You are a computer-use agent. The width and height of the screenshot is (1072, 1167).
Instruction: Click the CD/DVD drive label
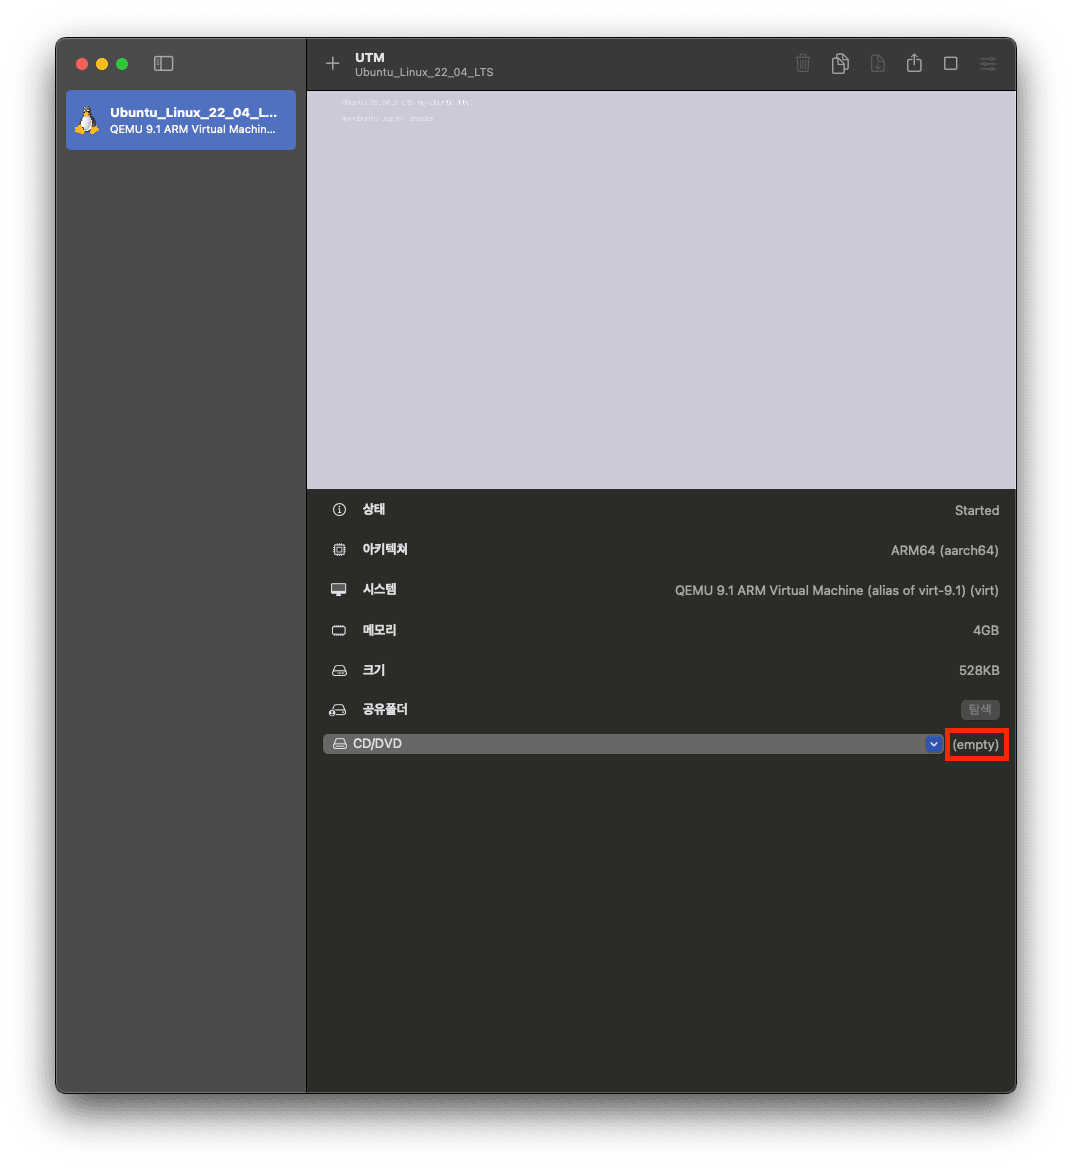coord(377,744)
